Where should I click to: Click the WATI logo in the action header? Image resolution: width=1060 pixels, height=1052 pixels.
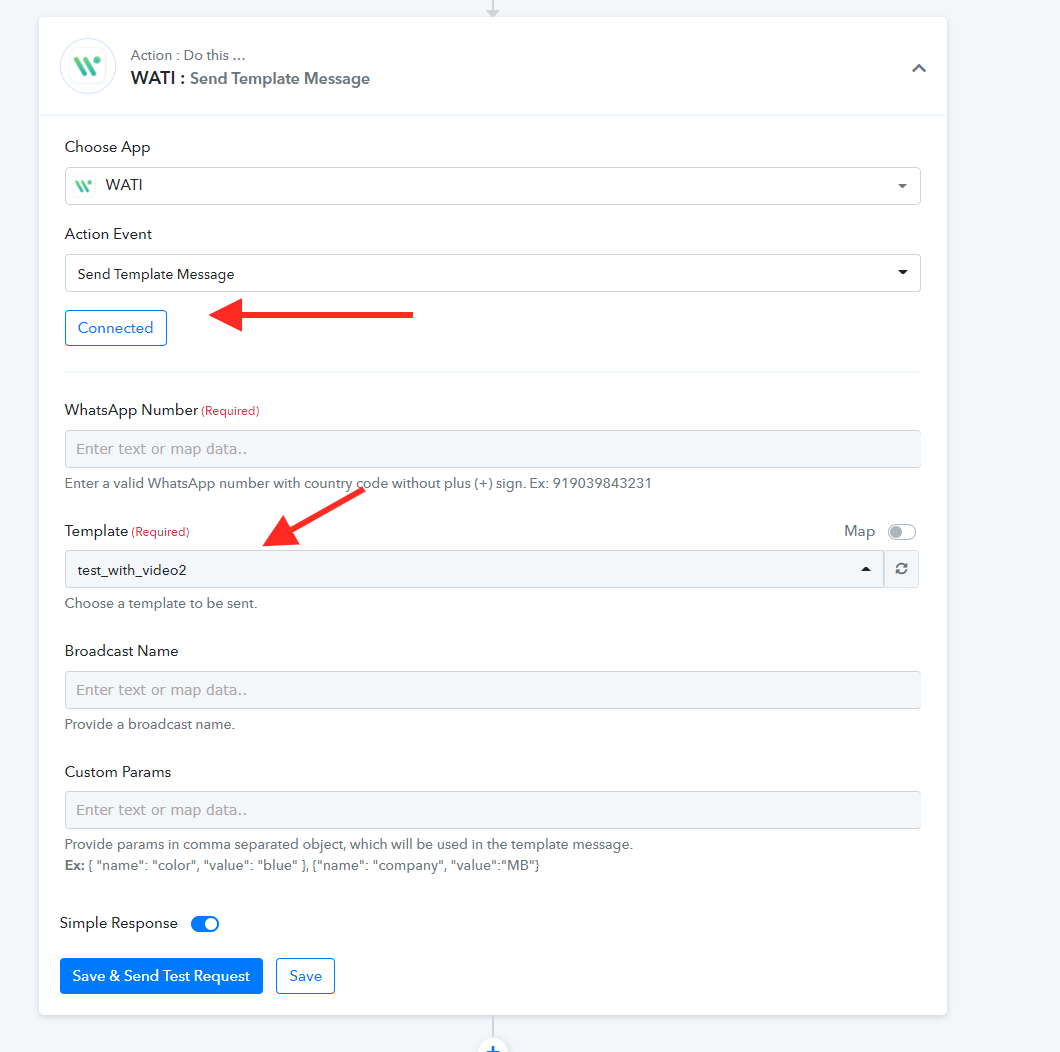point(88,67)
